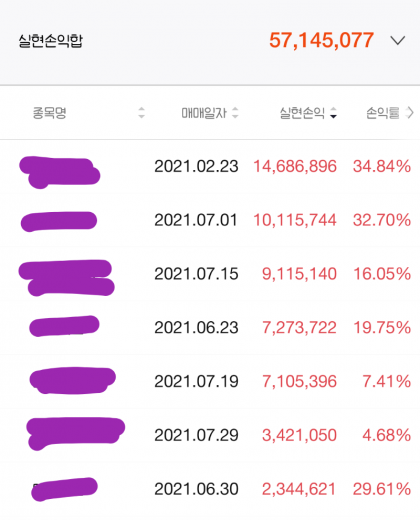The image size is (420, 520).
Task: Select 손익률 column header
Action: tap(383, 113)
